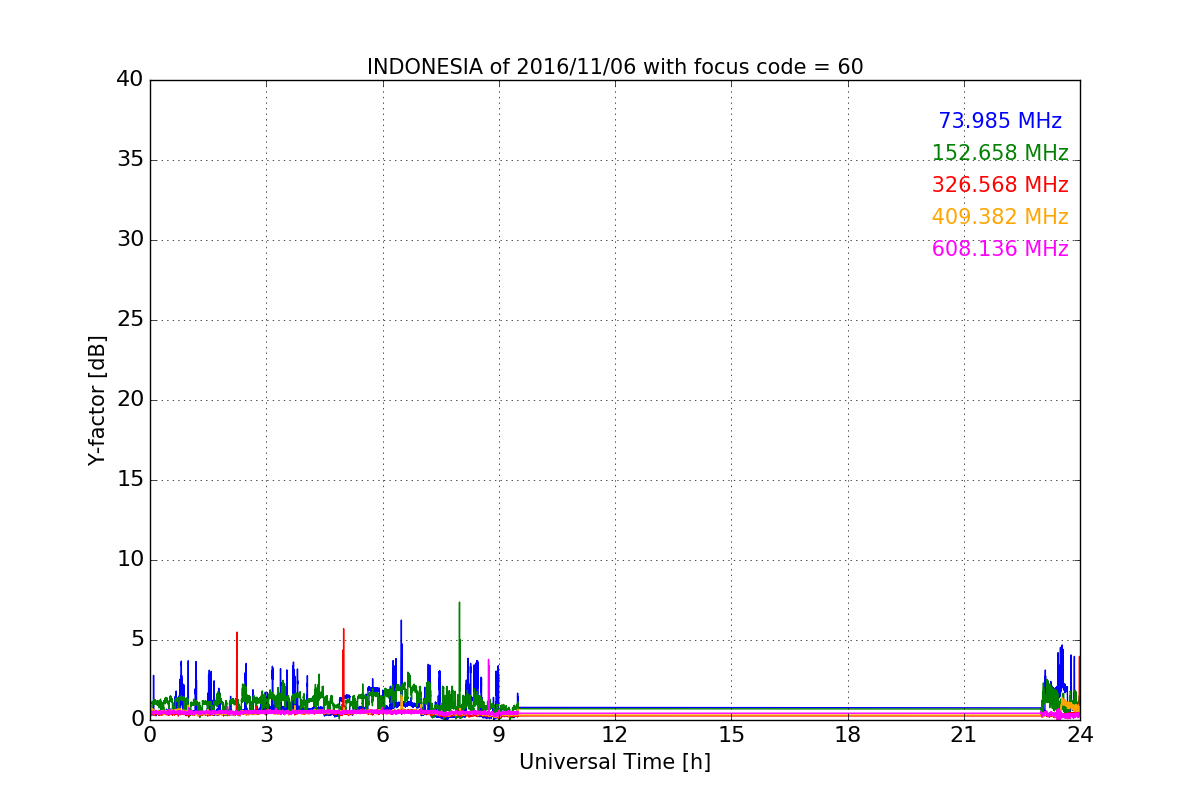Image resolution: width=1200 pixels, height=800 pixels.
Task: Click the 'Y-factor [dB]' axis label
Action: pos(97,400)
